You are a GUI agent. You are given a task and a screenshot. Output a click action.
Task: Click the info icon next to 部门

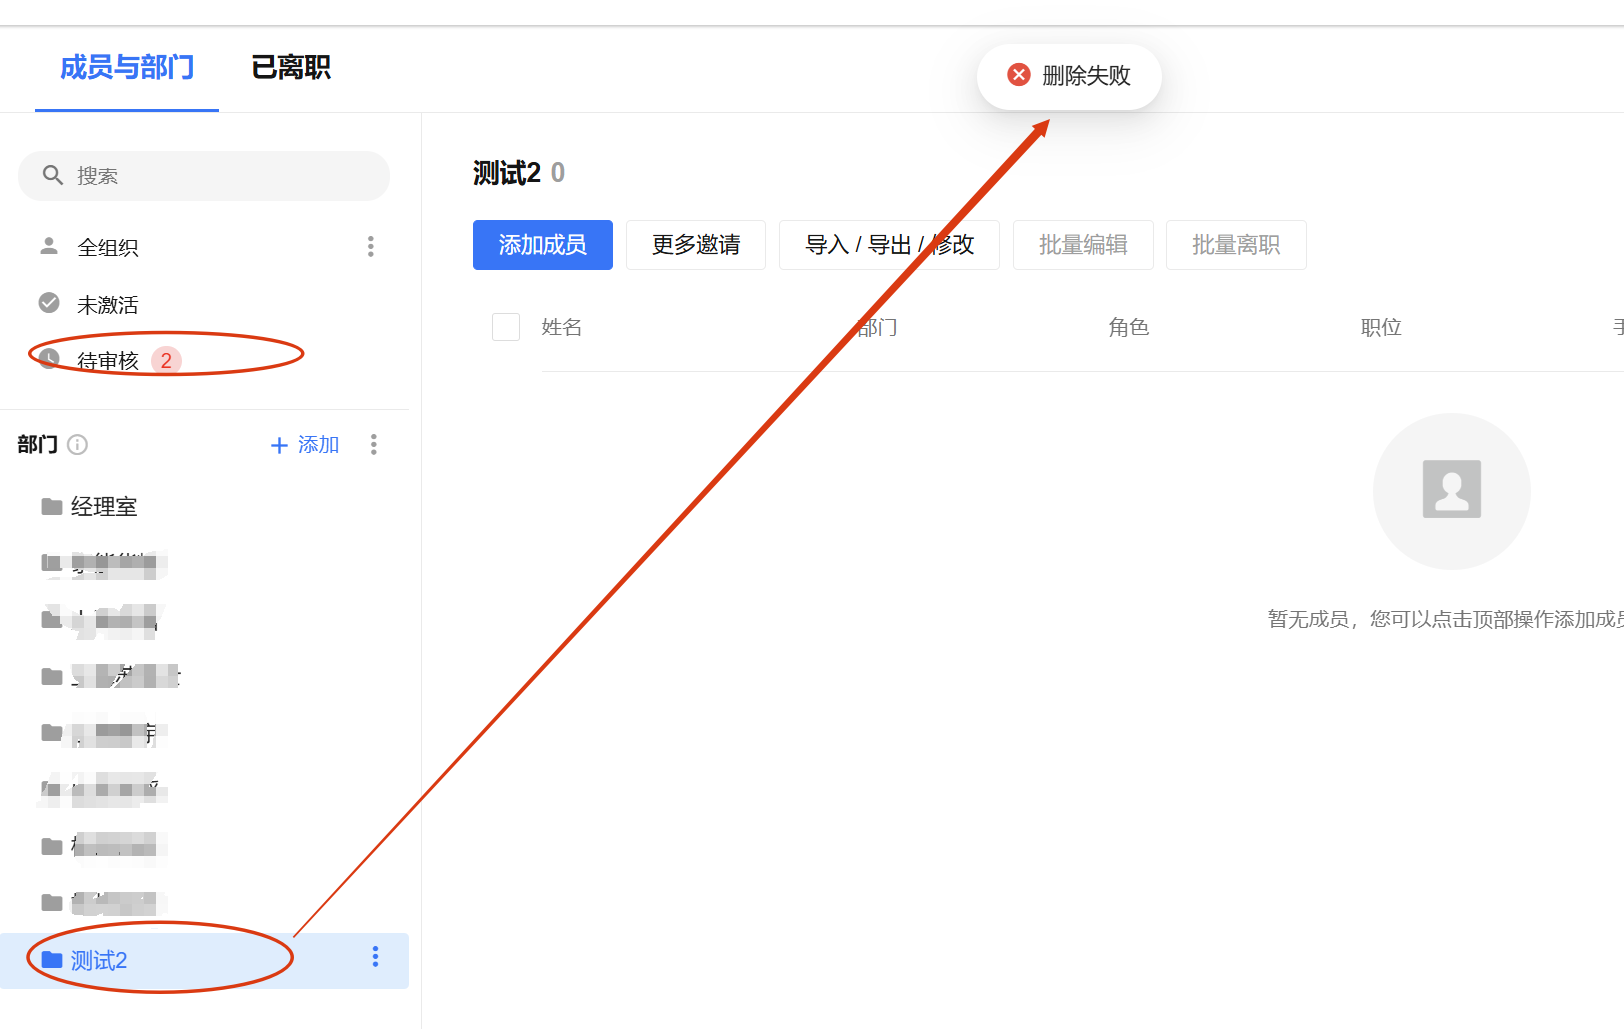77,445
